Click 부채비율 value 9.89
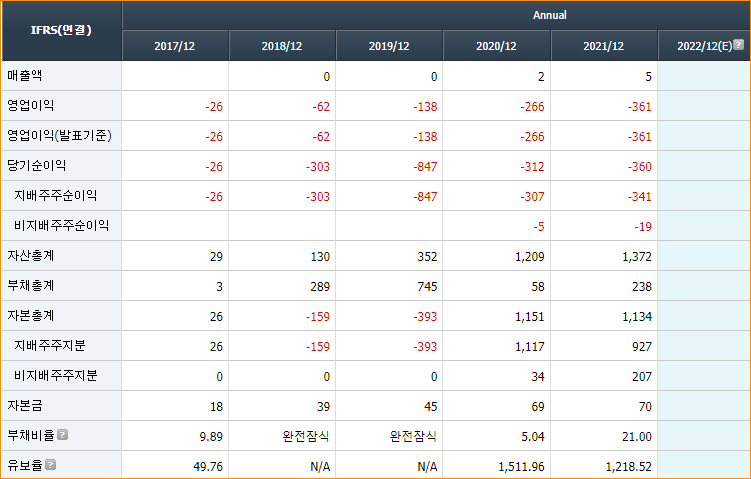Viewport: 751px width, 479px height. (211, 436)
